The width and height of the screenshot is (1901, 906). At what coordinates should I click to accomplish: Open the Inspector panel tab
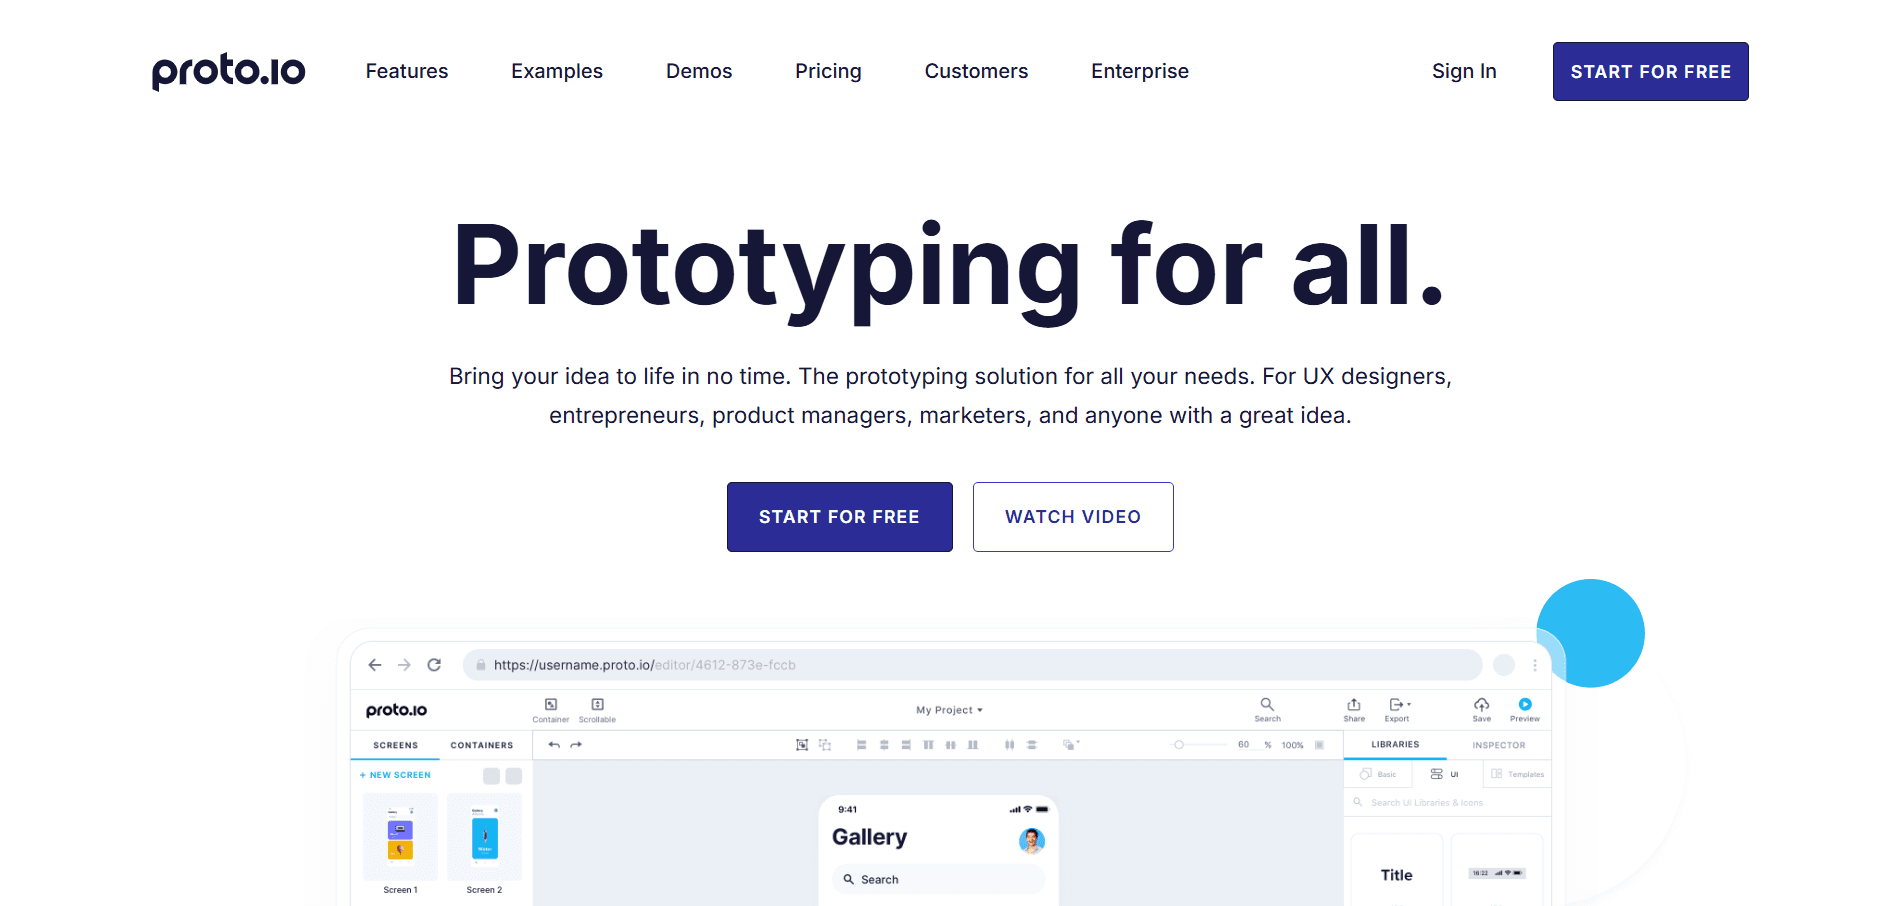tap(1498, 745)
